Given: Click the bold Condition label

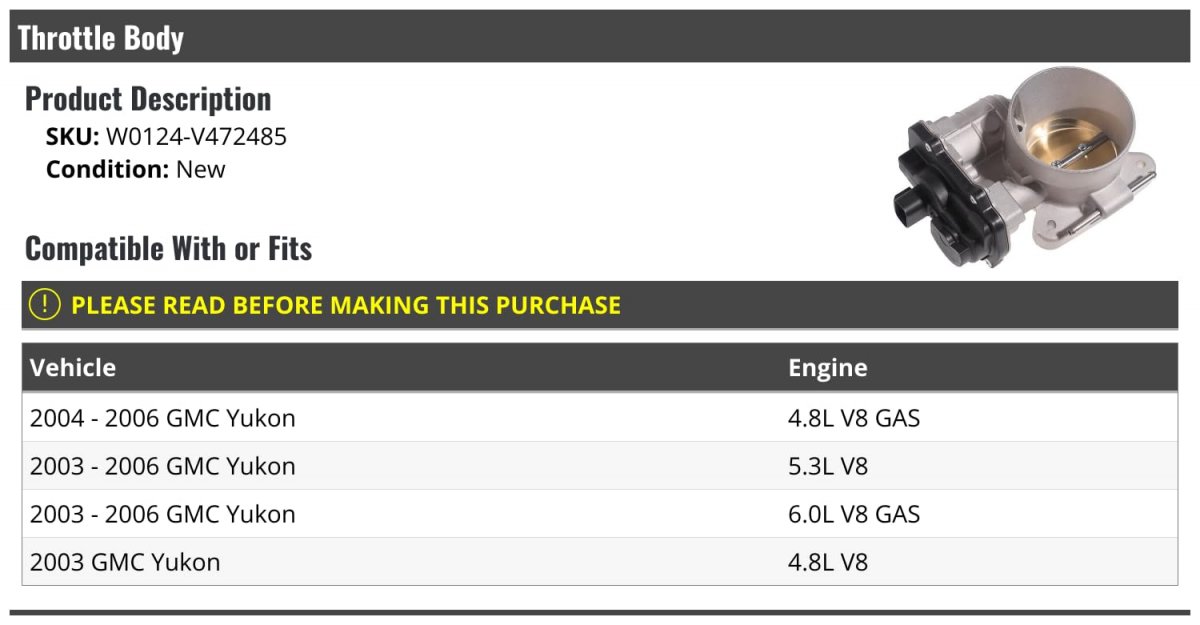Looking at the screenshot, I should [107, 169].
